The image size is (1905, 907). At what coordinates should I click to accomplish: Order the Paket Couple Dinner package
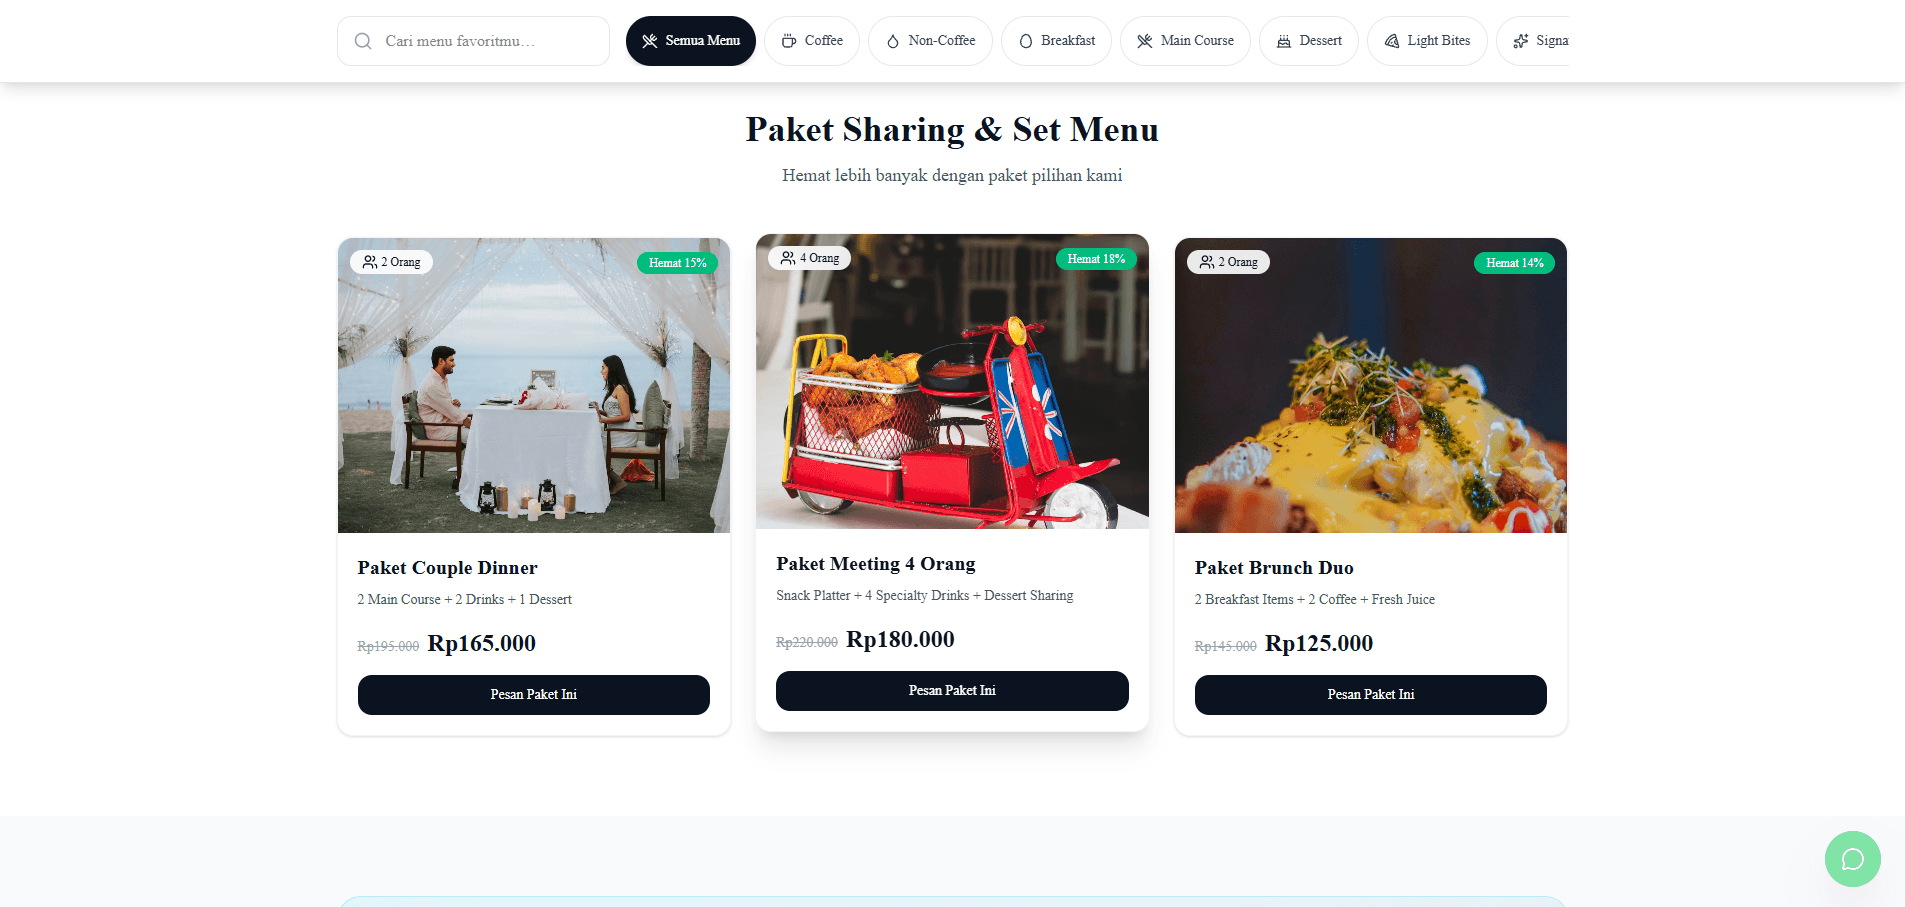click(533, 695)
